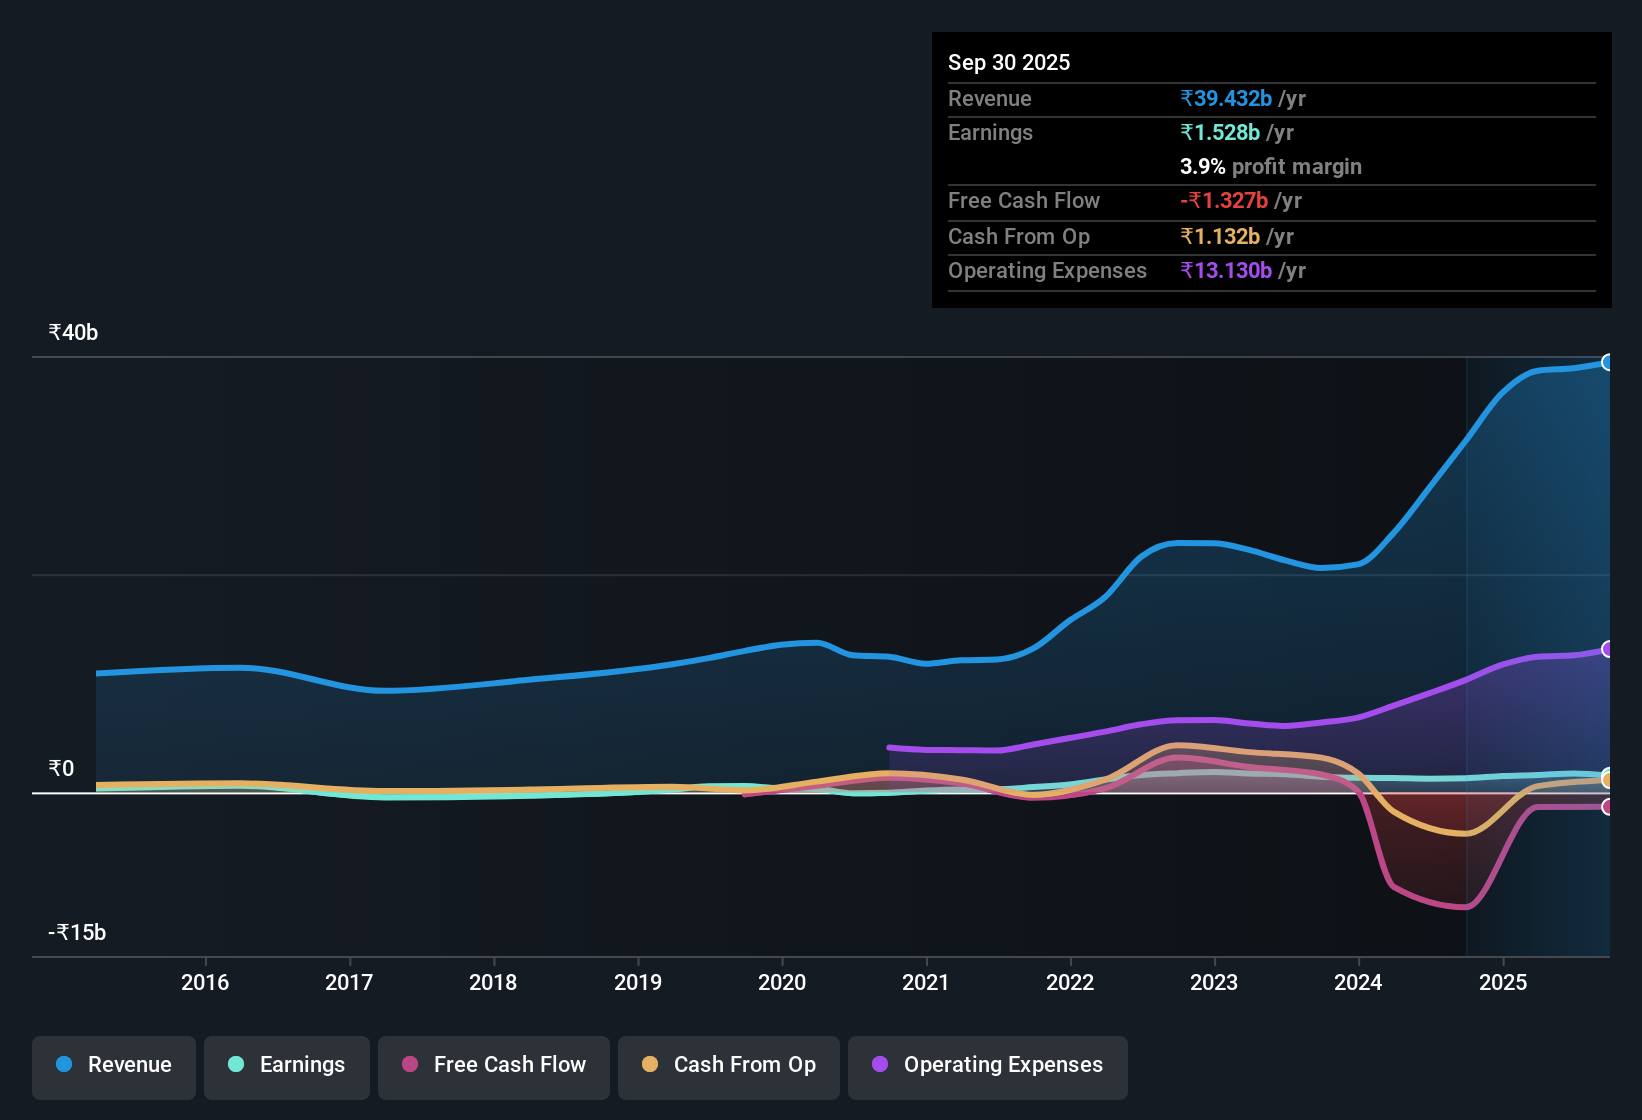The image size is (1642, 1120).
Task: Switch to the Cash From Op legend item
Action: (728, 1065)
